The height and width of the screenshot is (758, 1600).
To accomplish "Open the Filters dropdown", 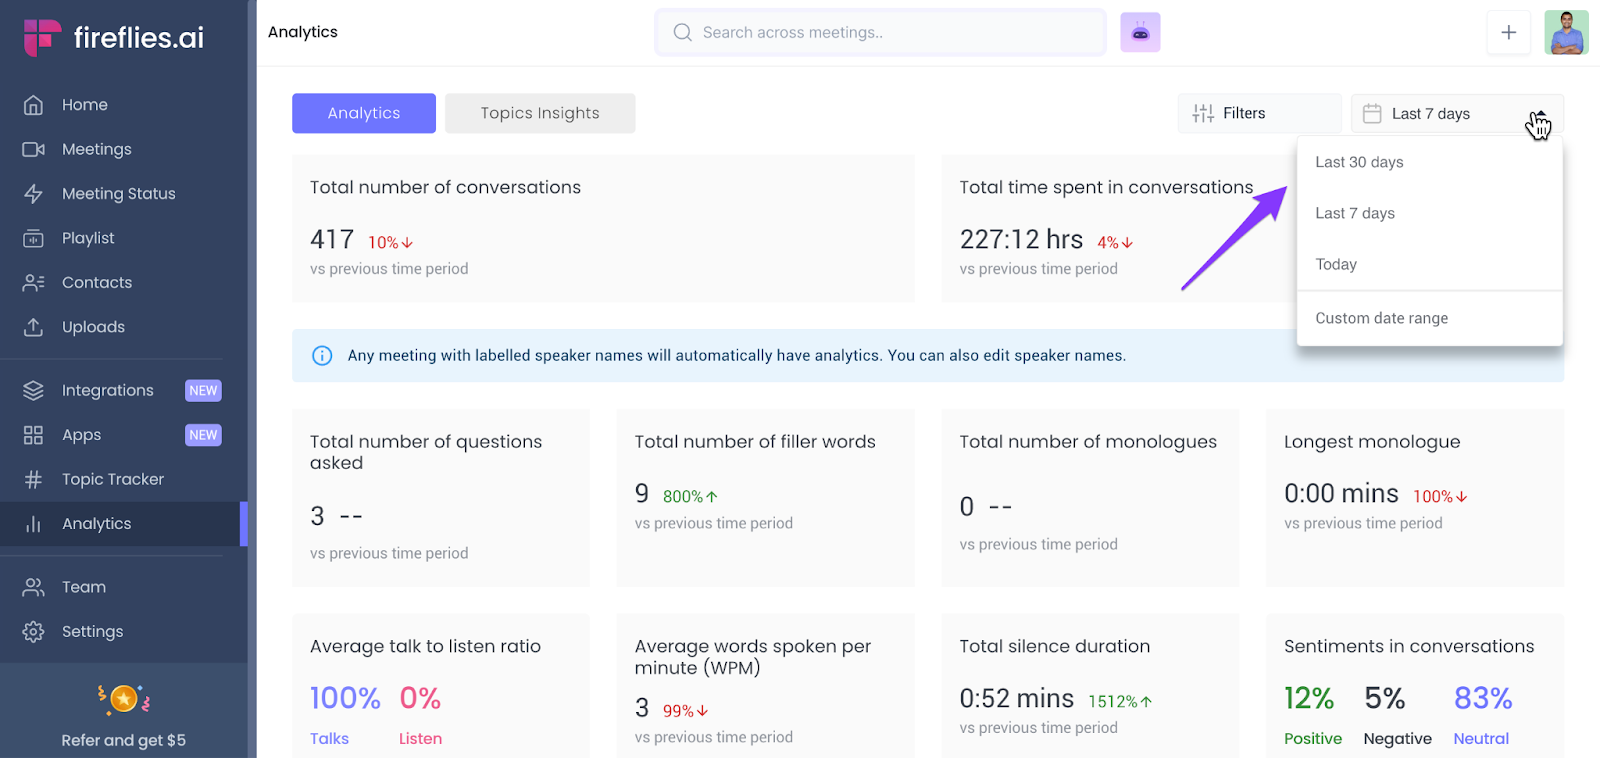I will [x=1258, y=114].
